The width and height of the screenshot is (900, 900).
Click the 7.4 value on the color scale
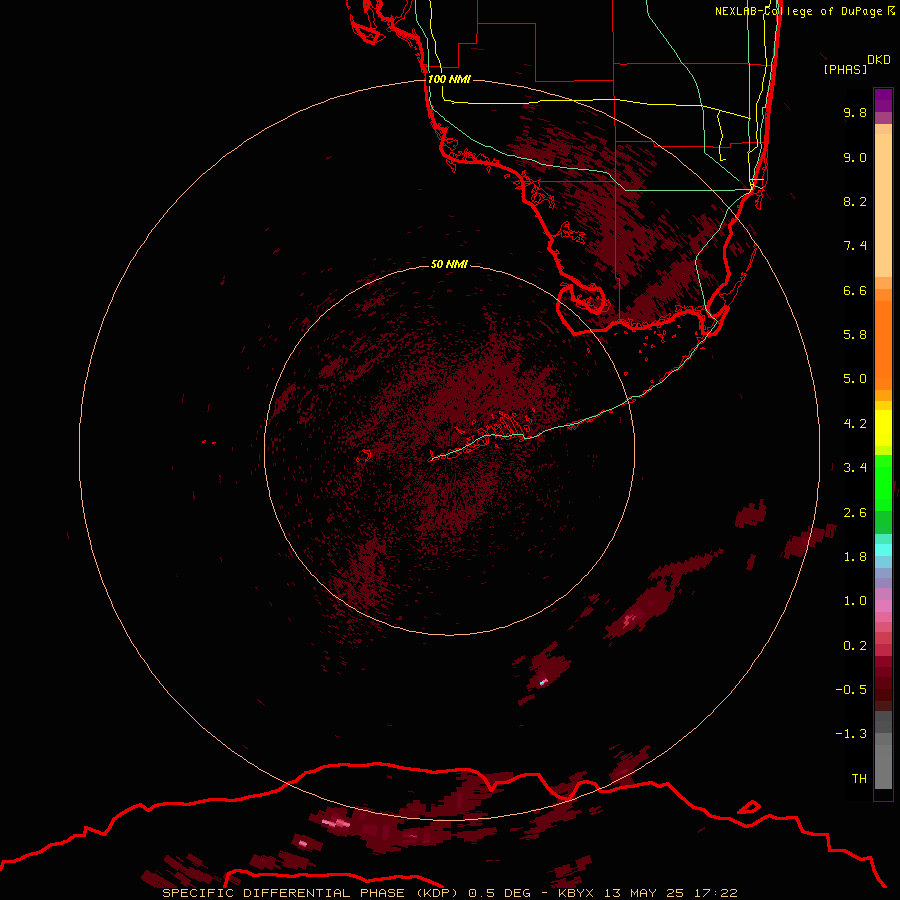(855, 246)
